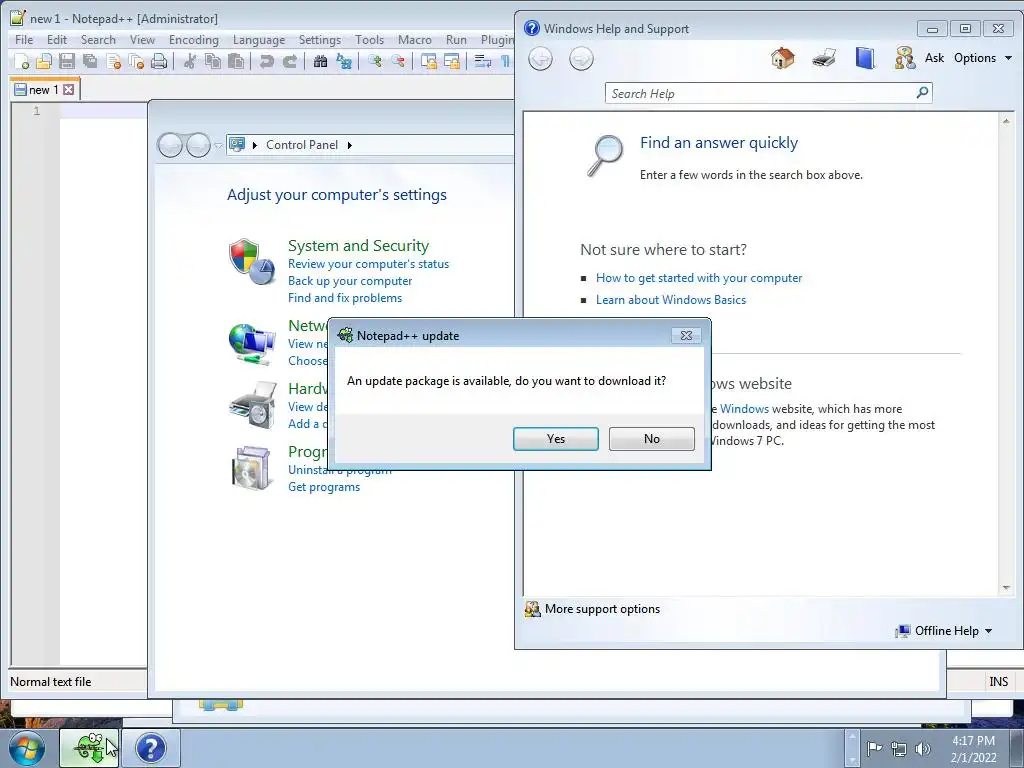Click the Paste icon in Notepad++ toolbar
The width and height of the screenshot is (1024, 768).
point(236,61)
